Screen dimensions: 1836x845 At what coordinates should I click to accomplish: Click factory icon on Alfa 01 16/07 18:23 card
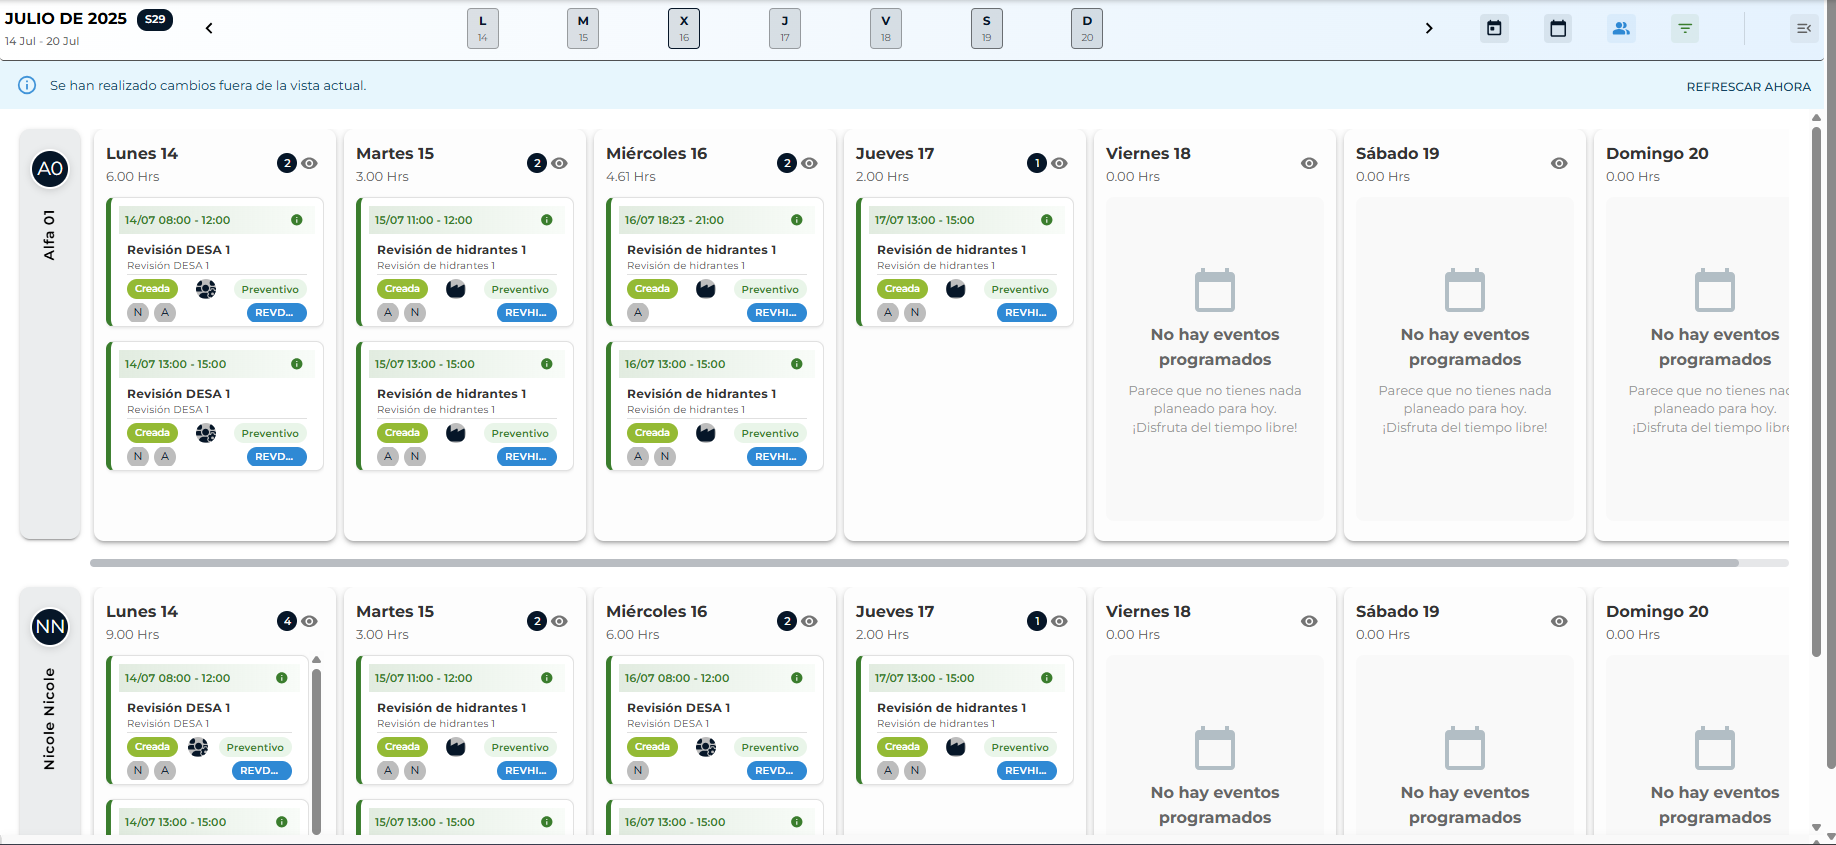(706, 289)
